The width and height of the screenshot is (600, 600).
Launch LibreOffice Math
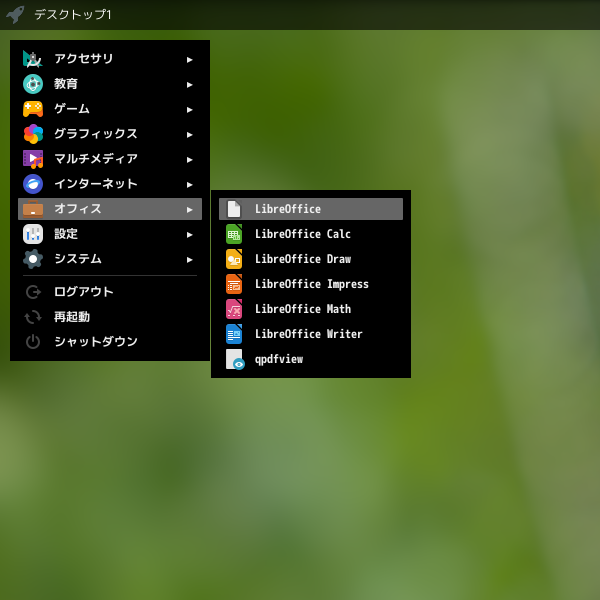pos(311,309)
